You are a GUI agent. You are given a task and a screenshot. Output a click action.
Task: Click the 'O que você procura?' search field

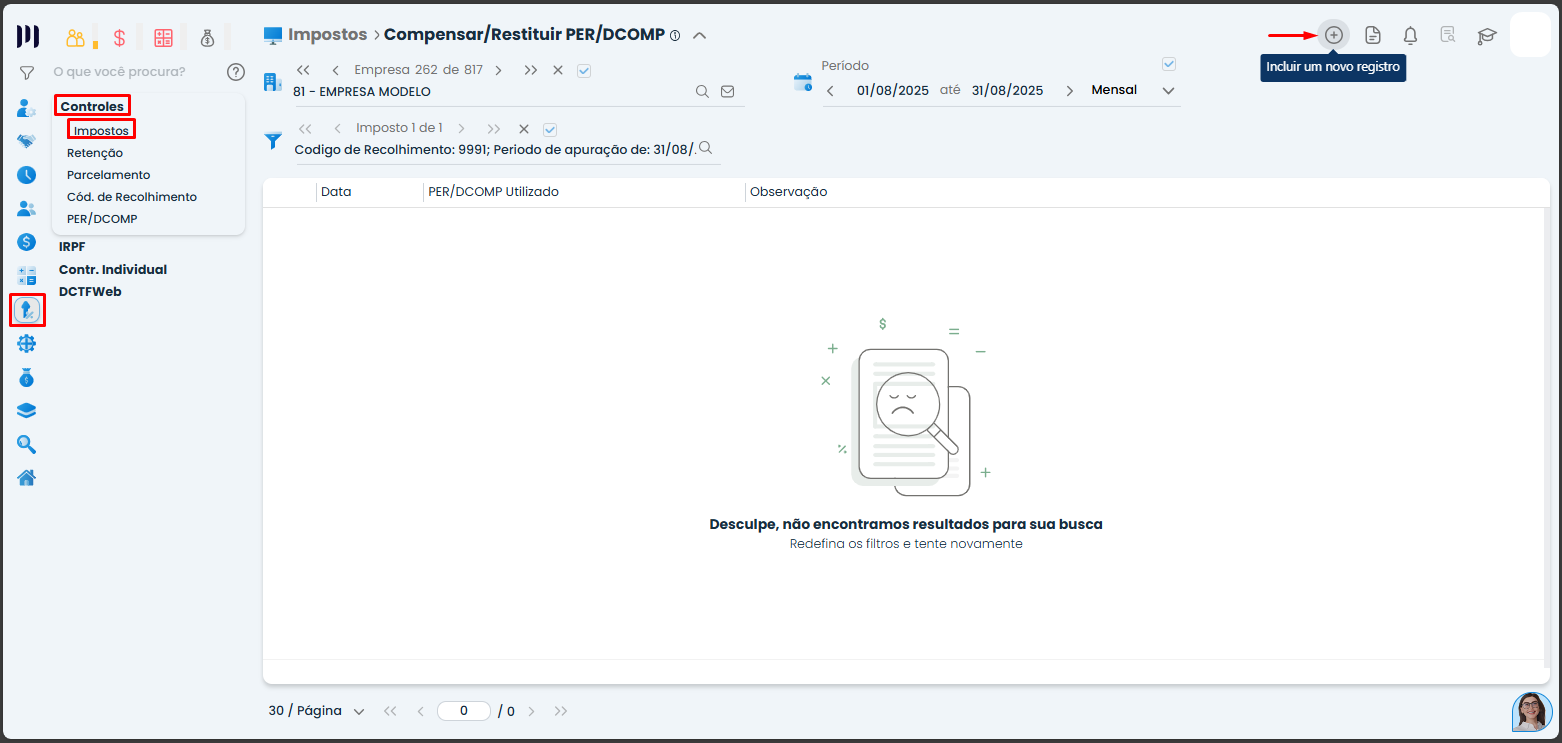tap(119, 72)
